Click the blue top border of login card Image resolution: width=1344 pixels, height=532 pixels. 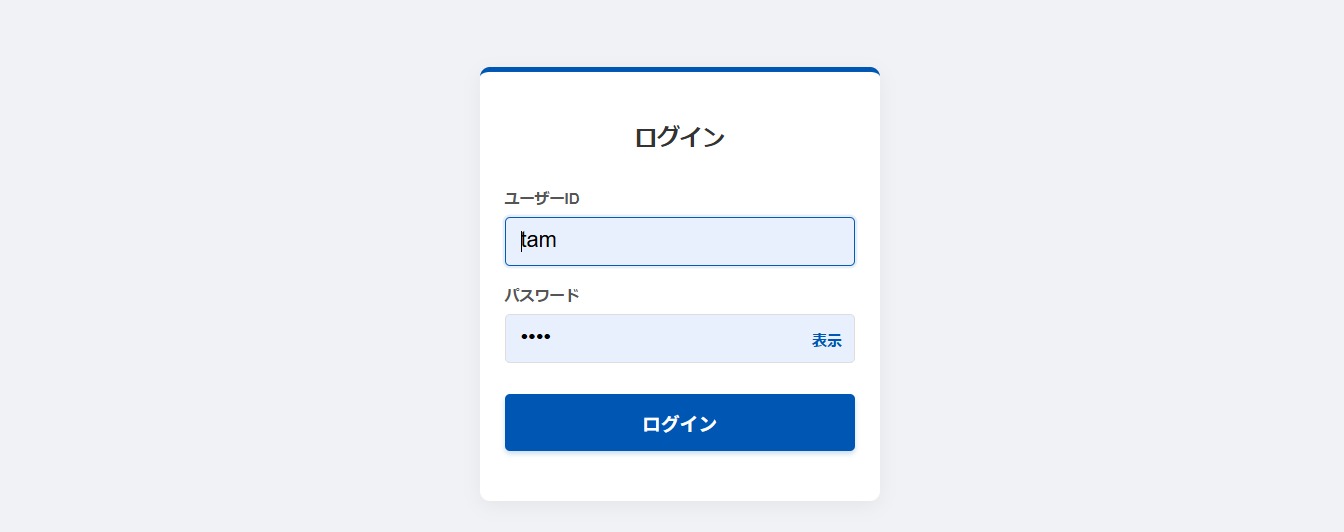coord(680,70)
